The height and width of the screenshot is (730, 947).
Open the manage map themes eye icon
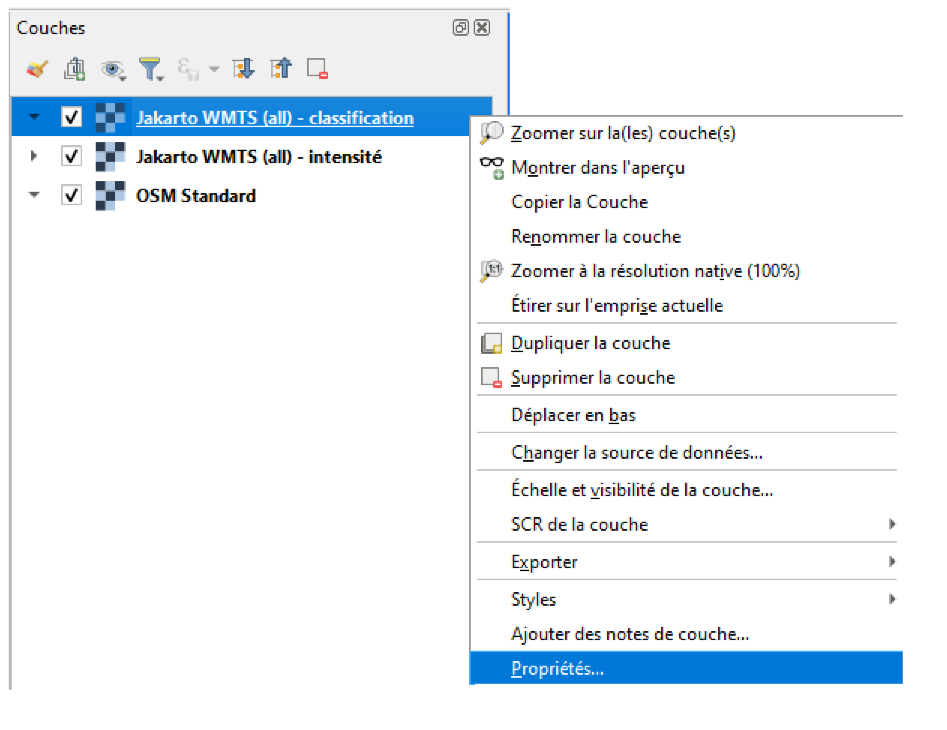pos(114,69)
